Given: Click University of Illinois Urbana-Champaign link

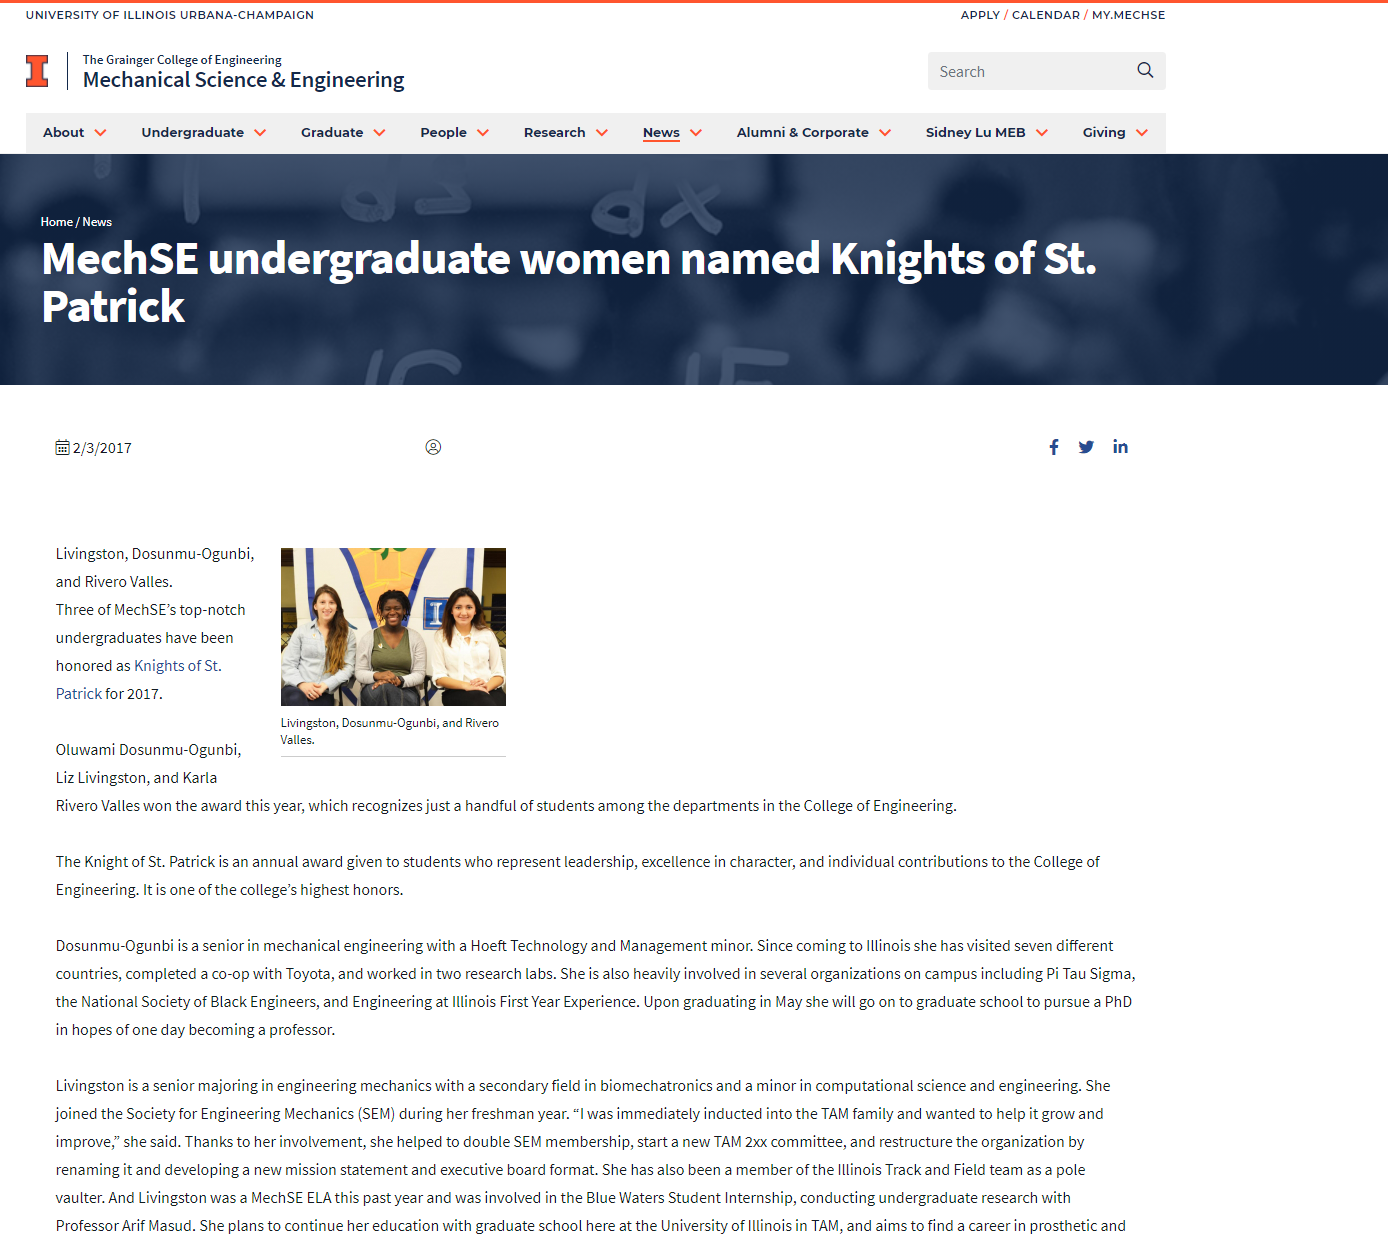Looking at the screenshot, I should tap(170, 15).
